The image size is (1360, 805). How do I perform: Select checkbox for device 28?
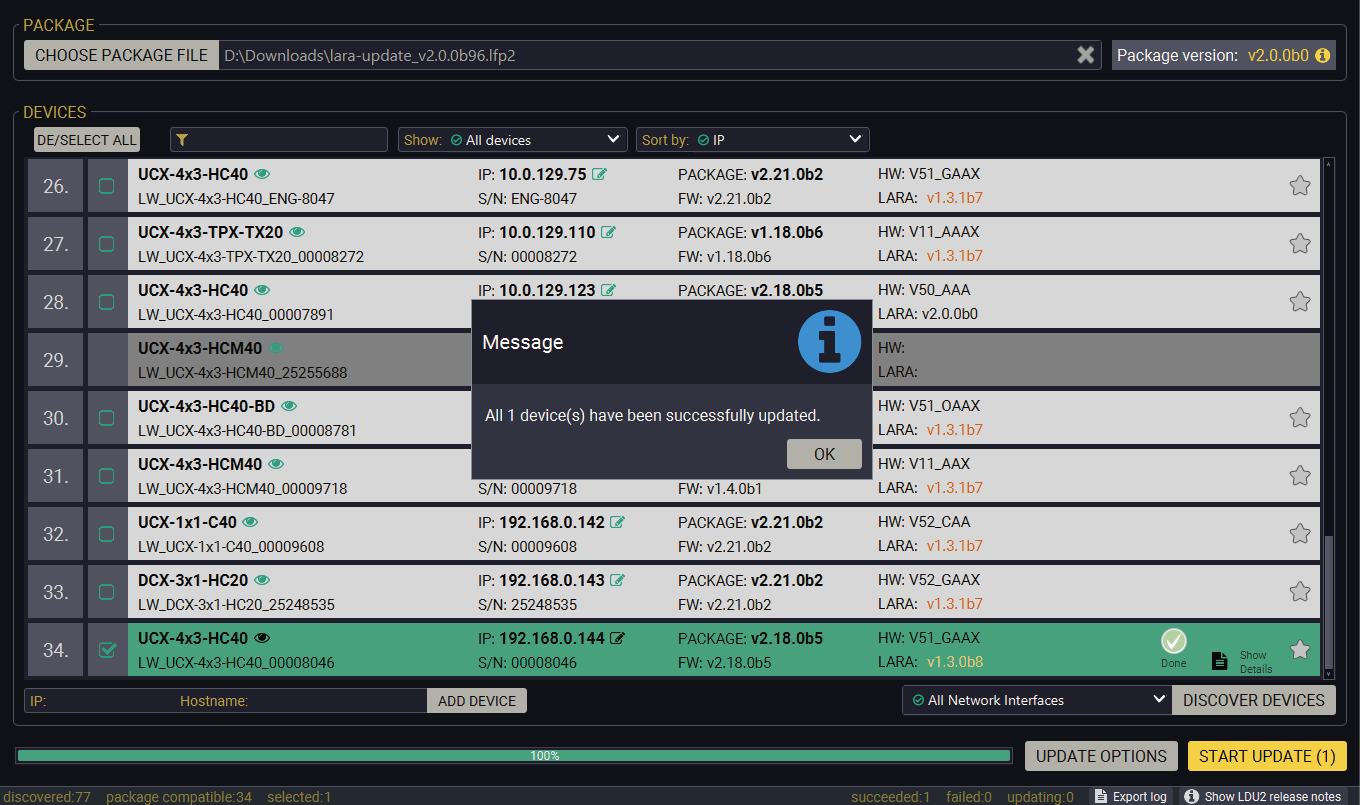pos(106,302)
